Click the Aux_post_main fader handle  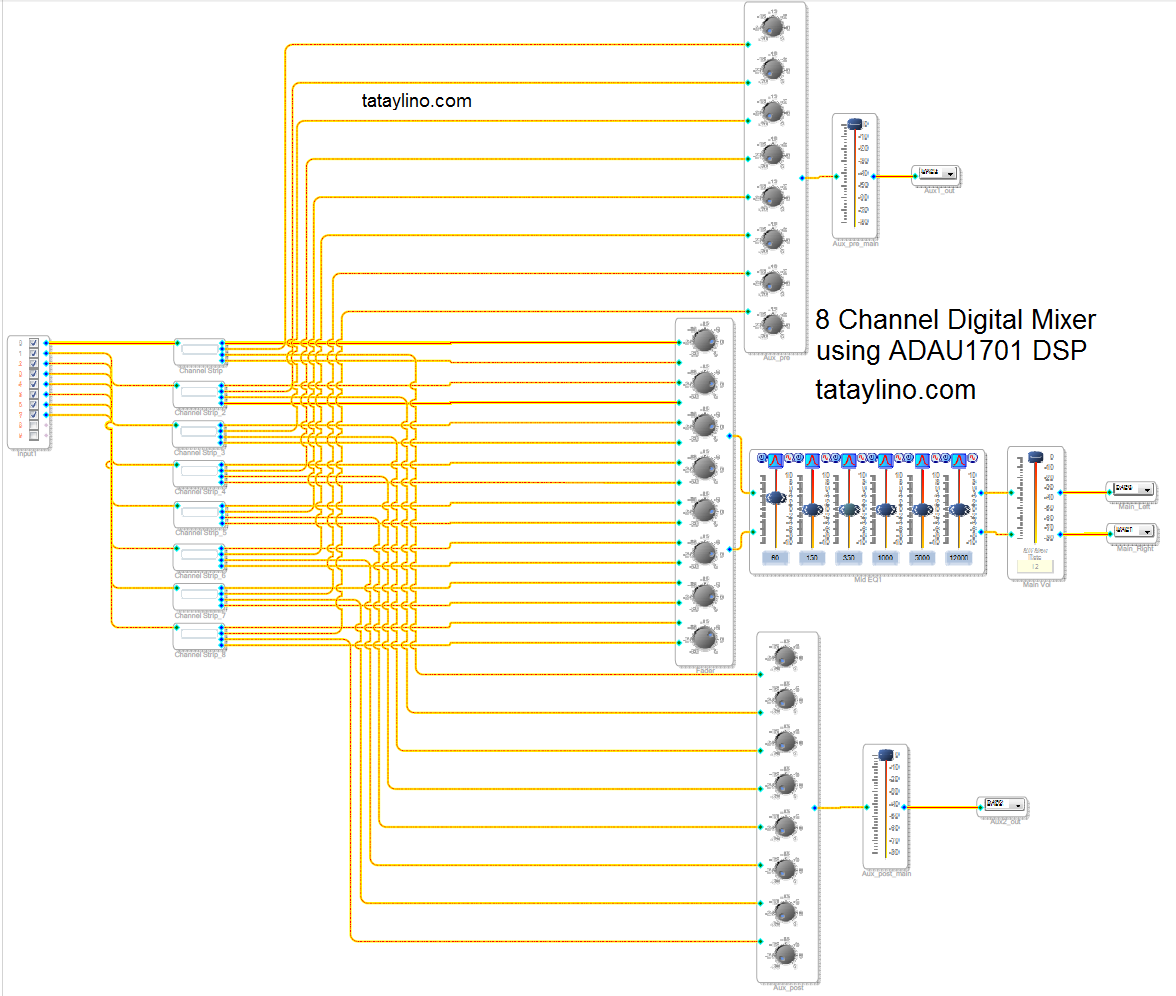pyautogui.click(x=886, y=755)
